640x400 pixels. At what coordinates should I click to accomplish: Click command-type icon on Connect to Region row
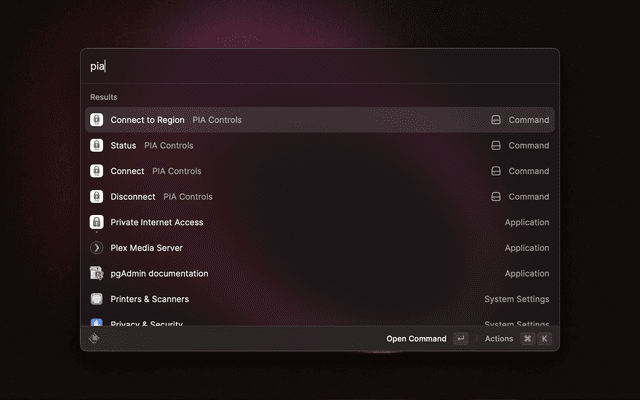pos(495,120)
